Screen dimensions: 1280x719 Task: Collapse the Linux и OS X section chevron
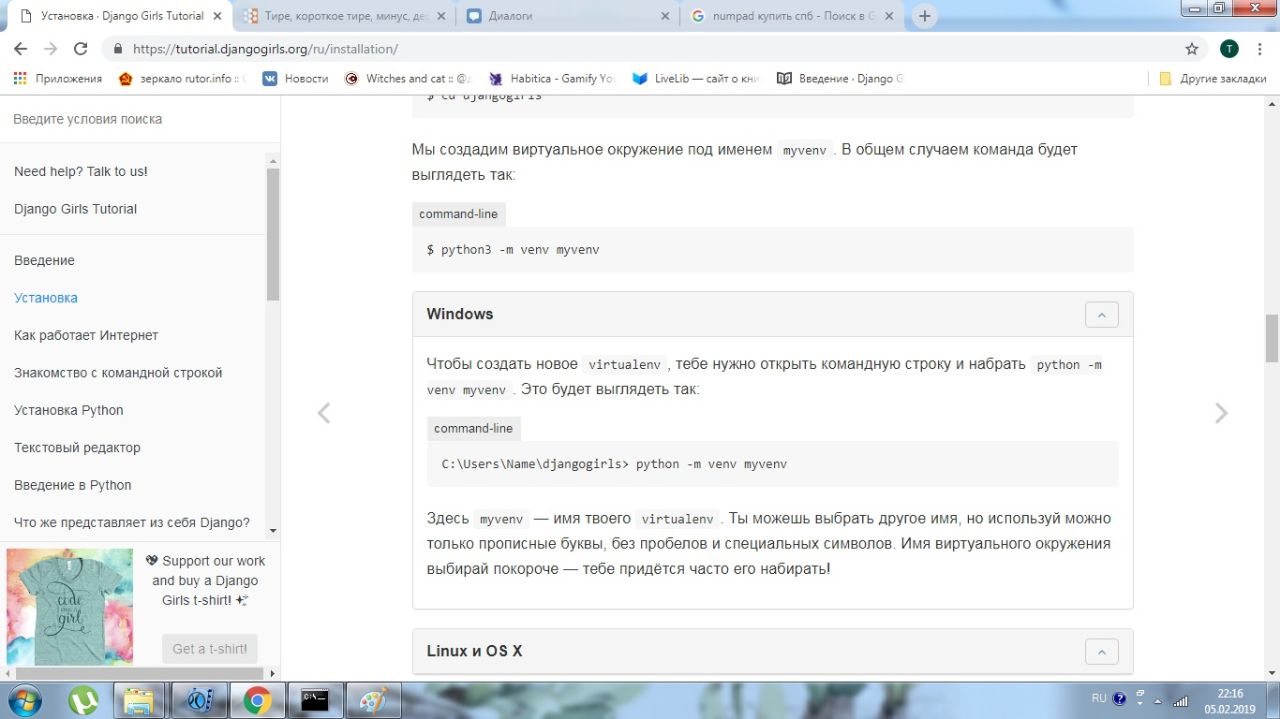click(x=1102, y=651)
